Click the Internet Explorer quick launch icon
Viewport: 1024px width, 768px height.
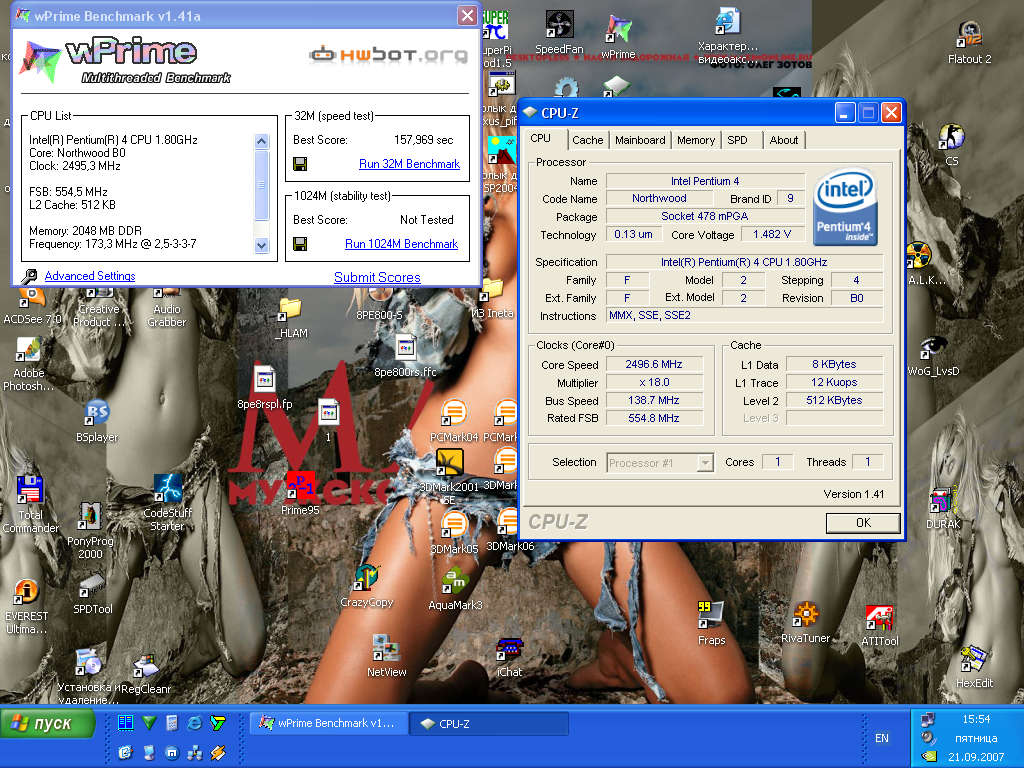coord(194,722)
